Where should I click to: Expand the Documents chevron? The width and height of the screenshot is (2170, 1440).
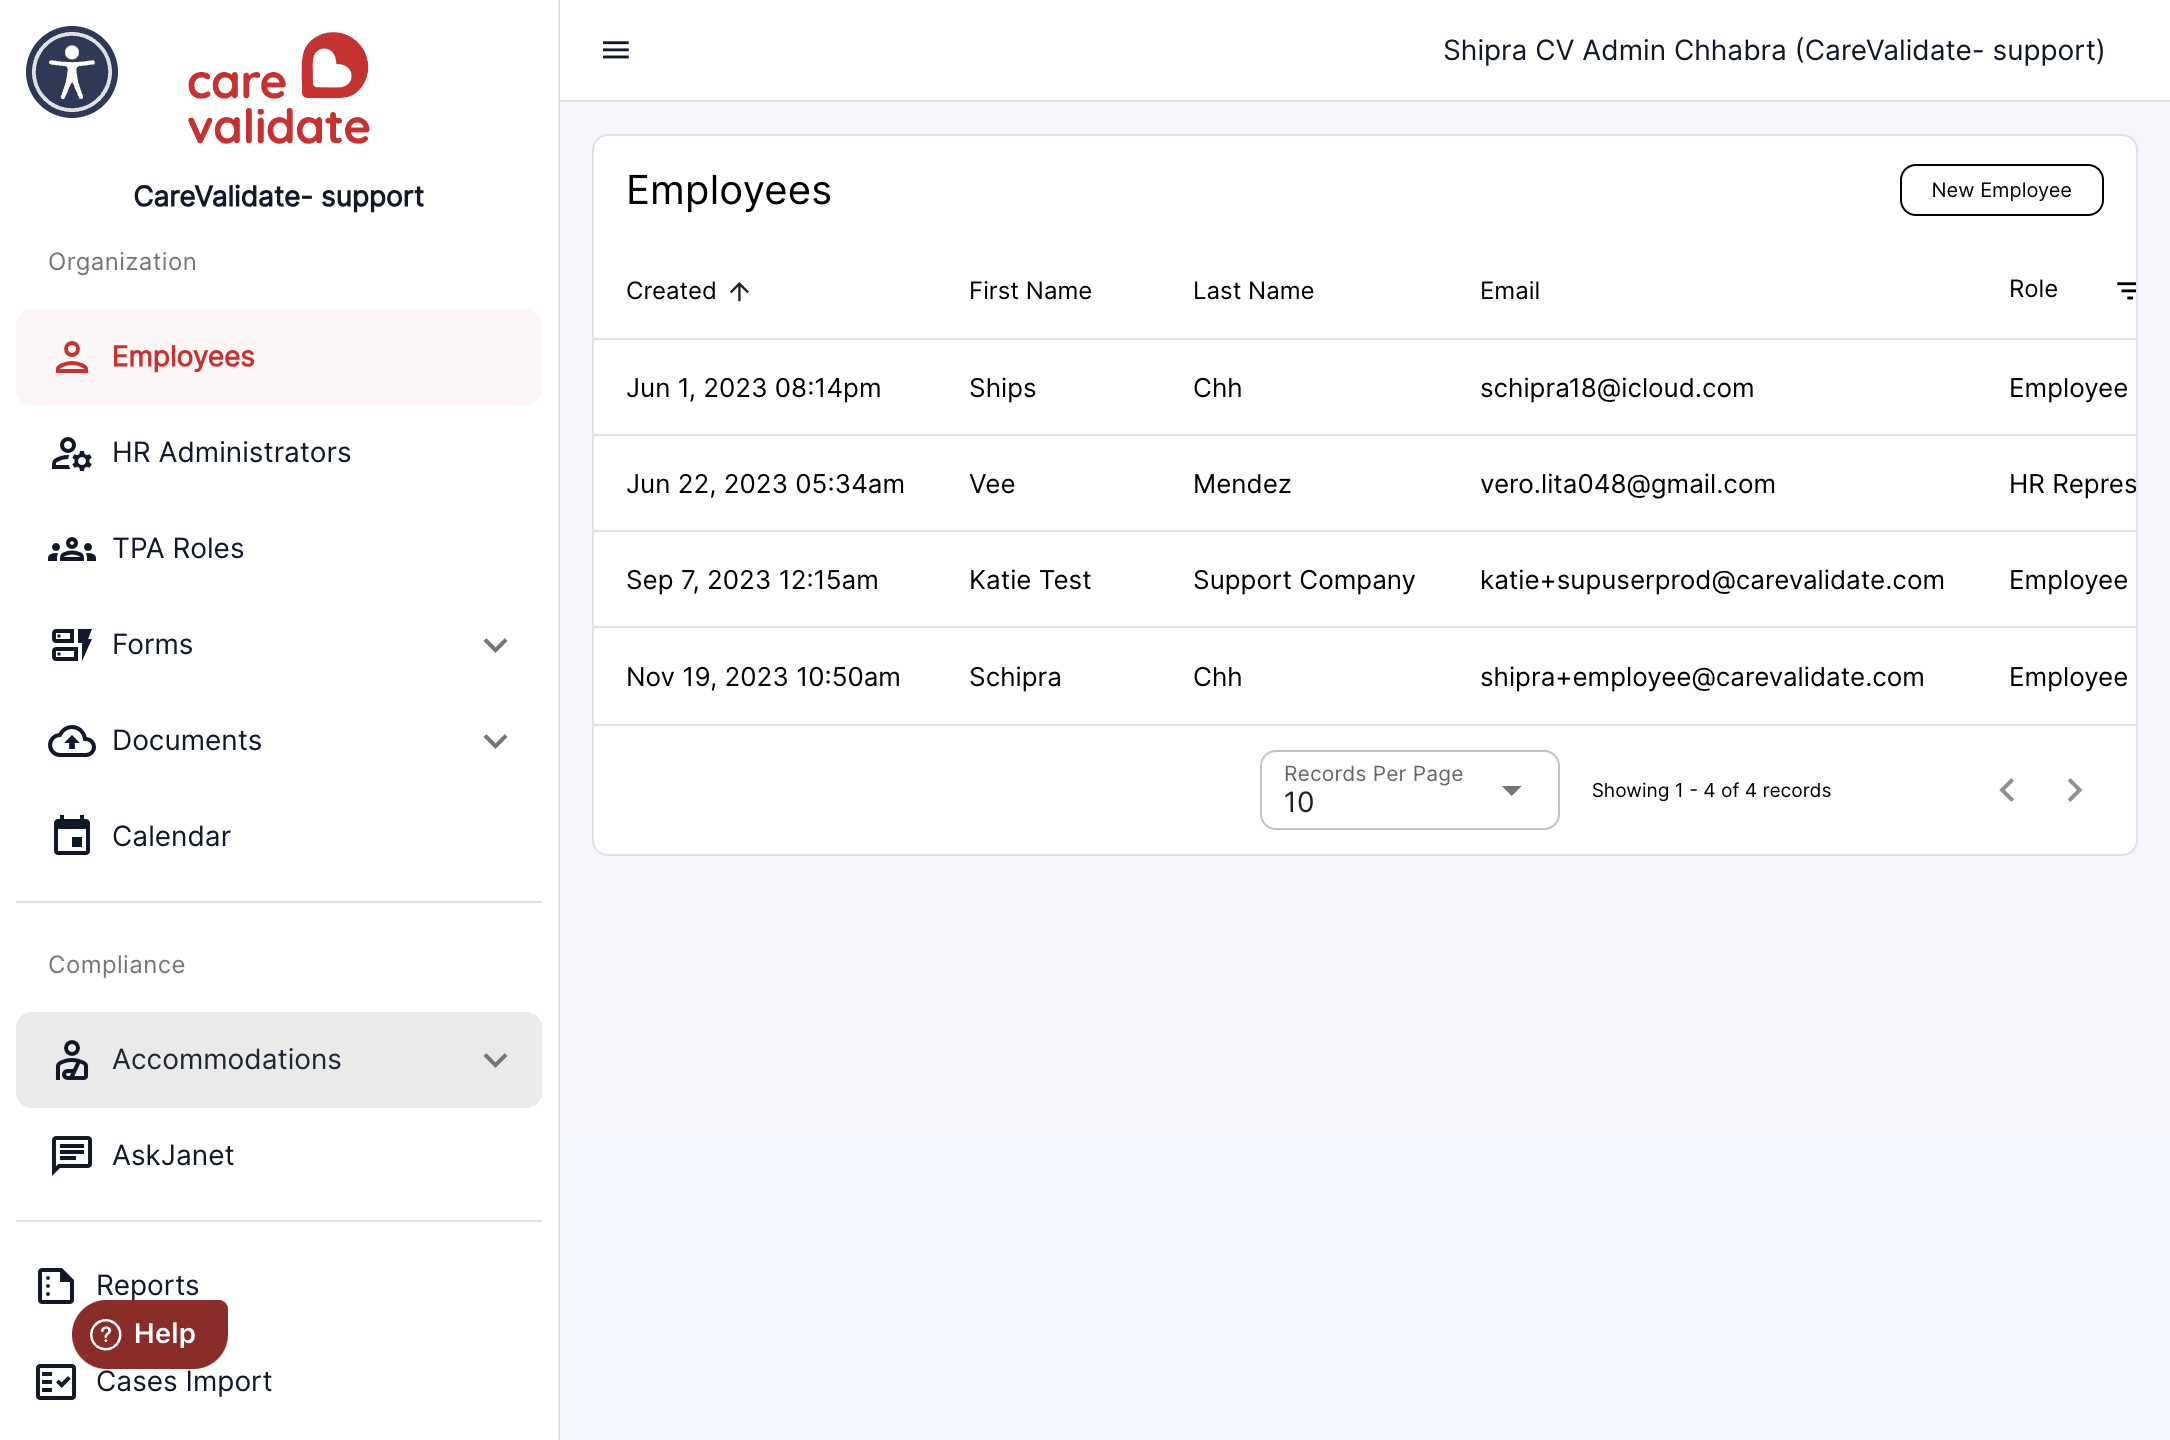[x=496, y=741]
